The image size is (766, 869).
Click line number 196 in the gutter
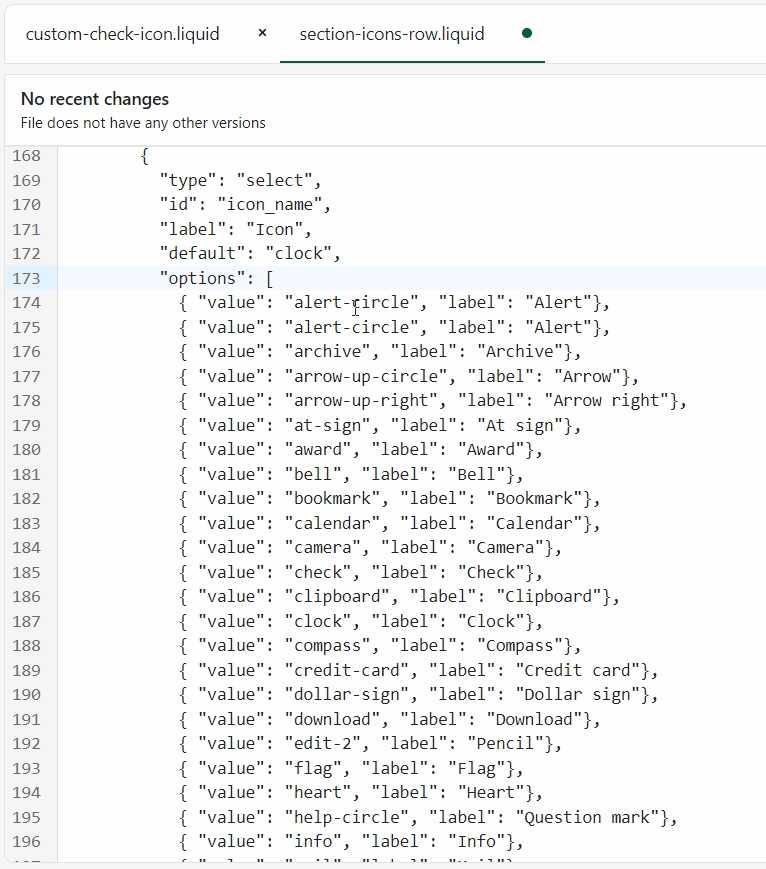click(x=27, y=842)
